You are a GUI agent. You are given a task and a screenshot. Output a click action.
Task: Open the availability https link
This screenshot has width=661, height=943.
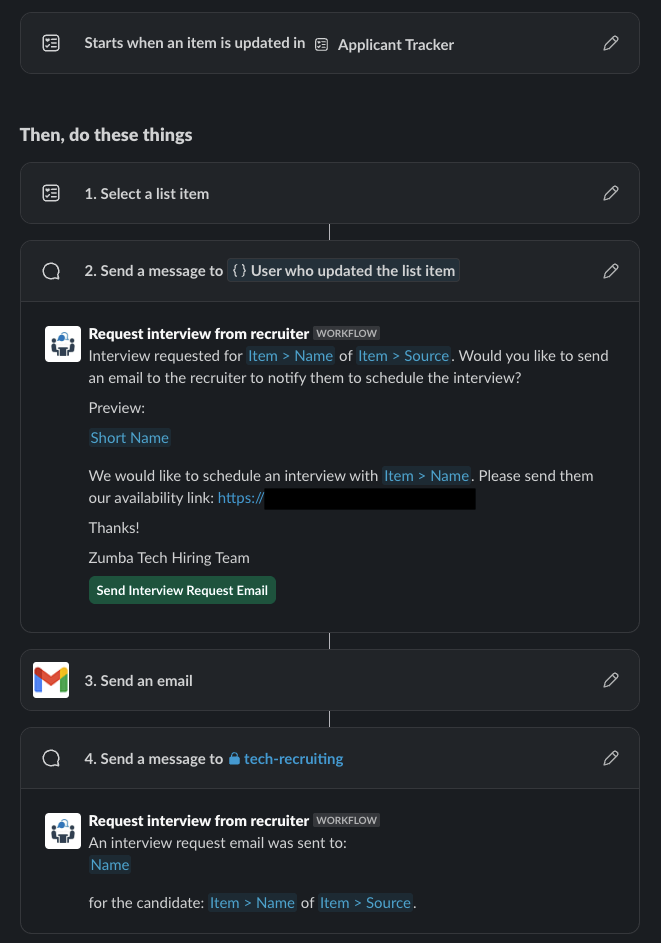pos(241,498)
